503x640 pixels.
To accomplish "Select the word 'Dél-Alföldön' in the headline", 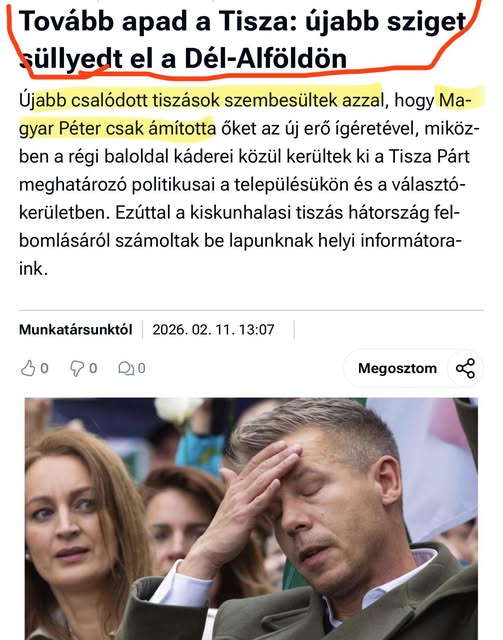I will 266,59.
